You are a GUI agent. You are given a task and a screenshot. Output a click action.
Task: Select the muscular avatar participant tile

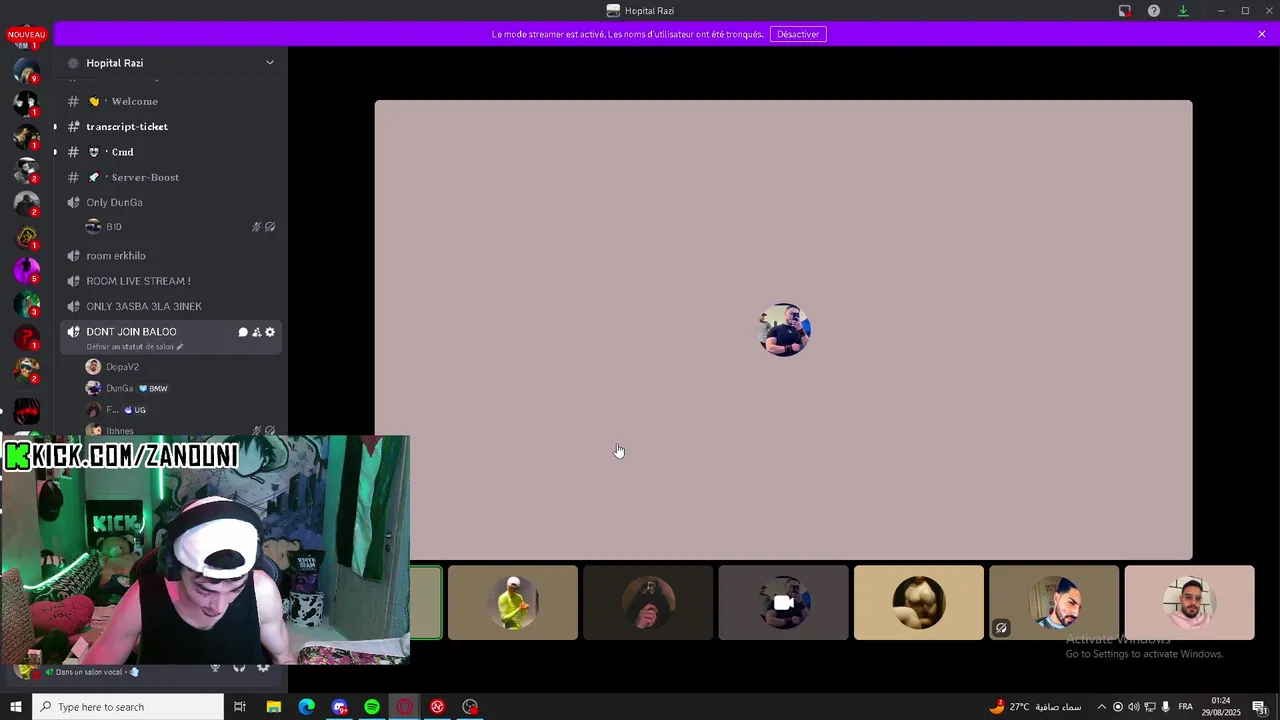[x=919, y=603]
